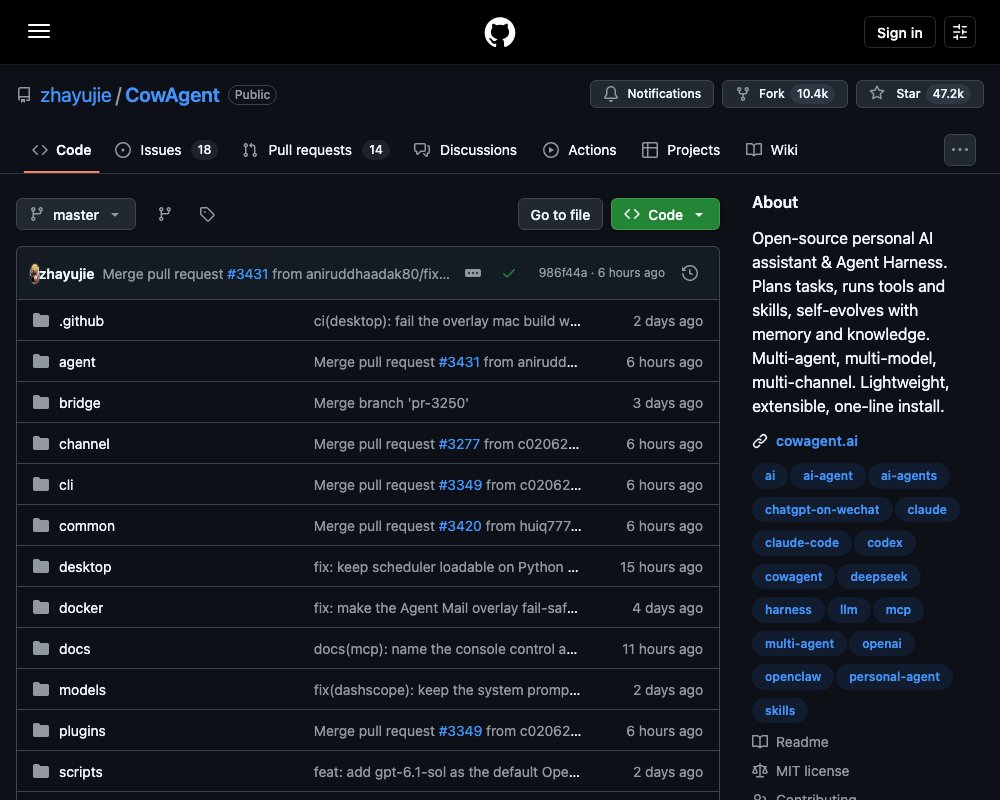View tags via the tag icon
The height and width of the screenshot is (800, 1000).
point(207,214)
